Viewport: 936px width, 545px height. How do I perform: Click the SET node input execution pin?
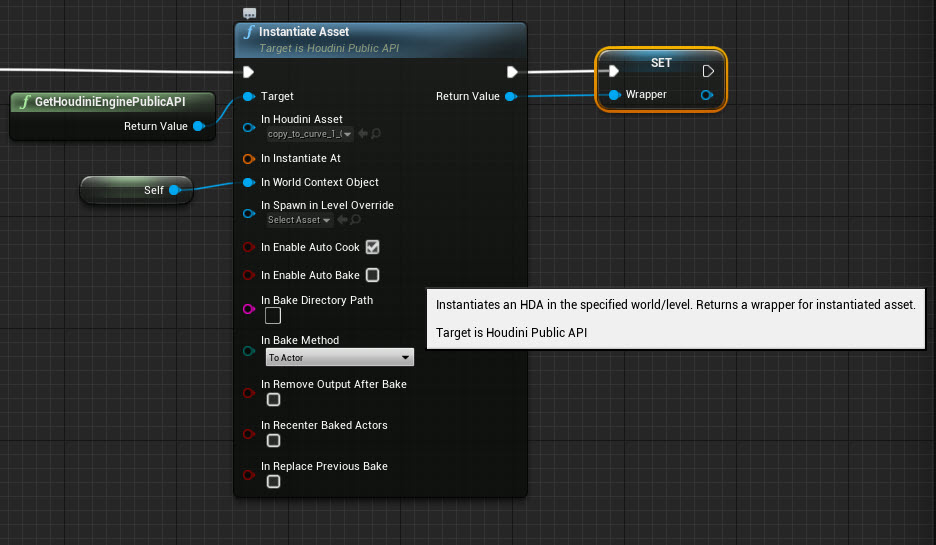613,71
